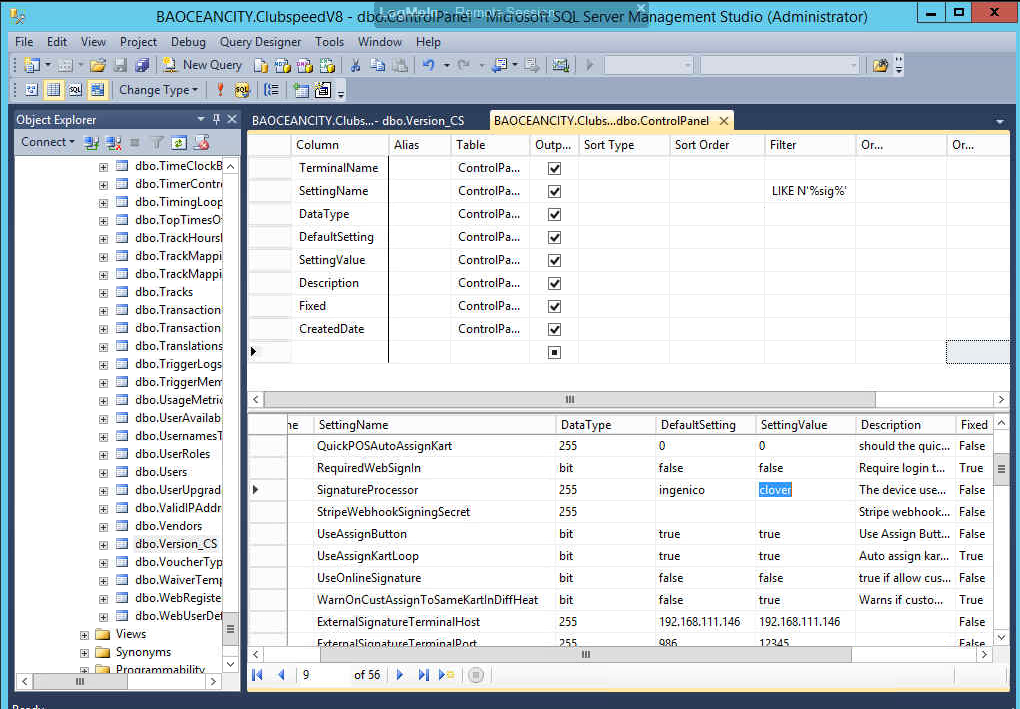Viewport: 1020px width, 709px height.
Task: Click the Analysis Services DMX Query icon
Action: 304,65
